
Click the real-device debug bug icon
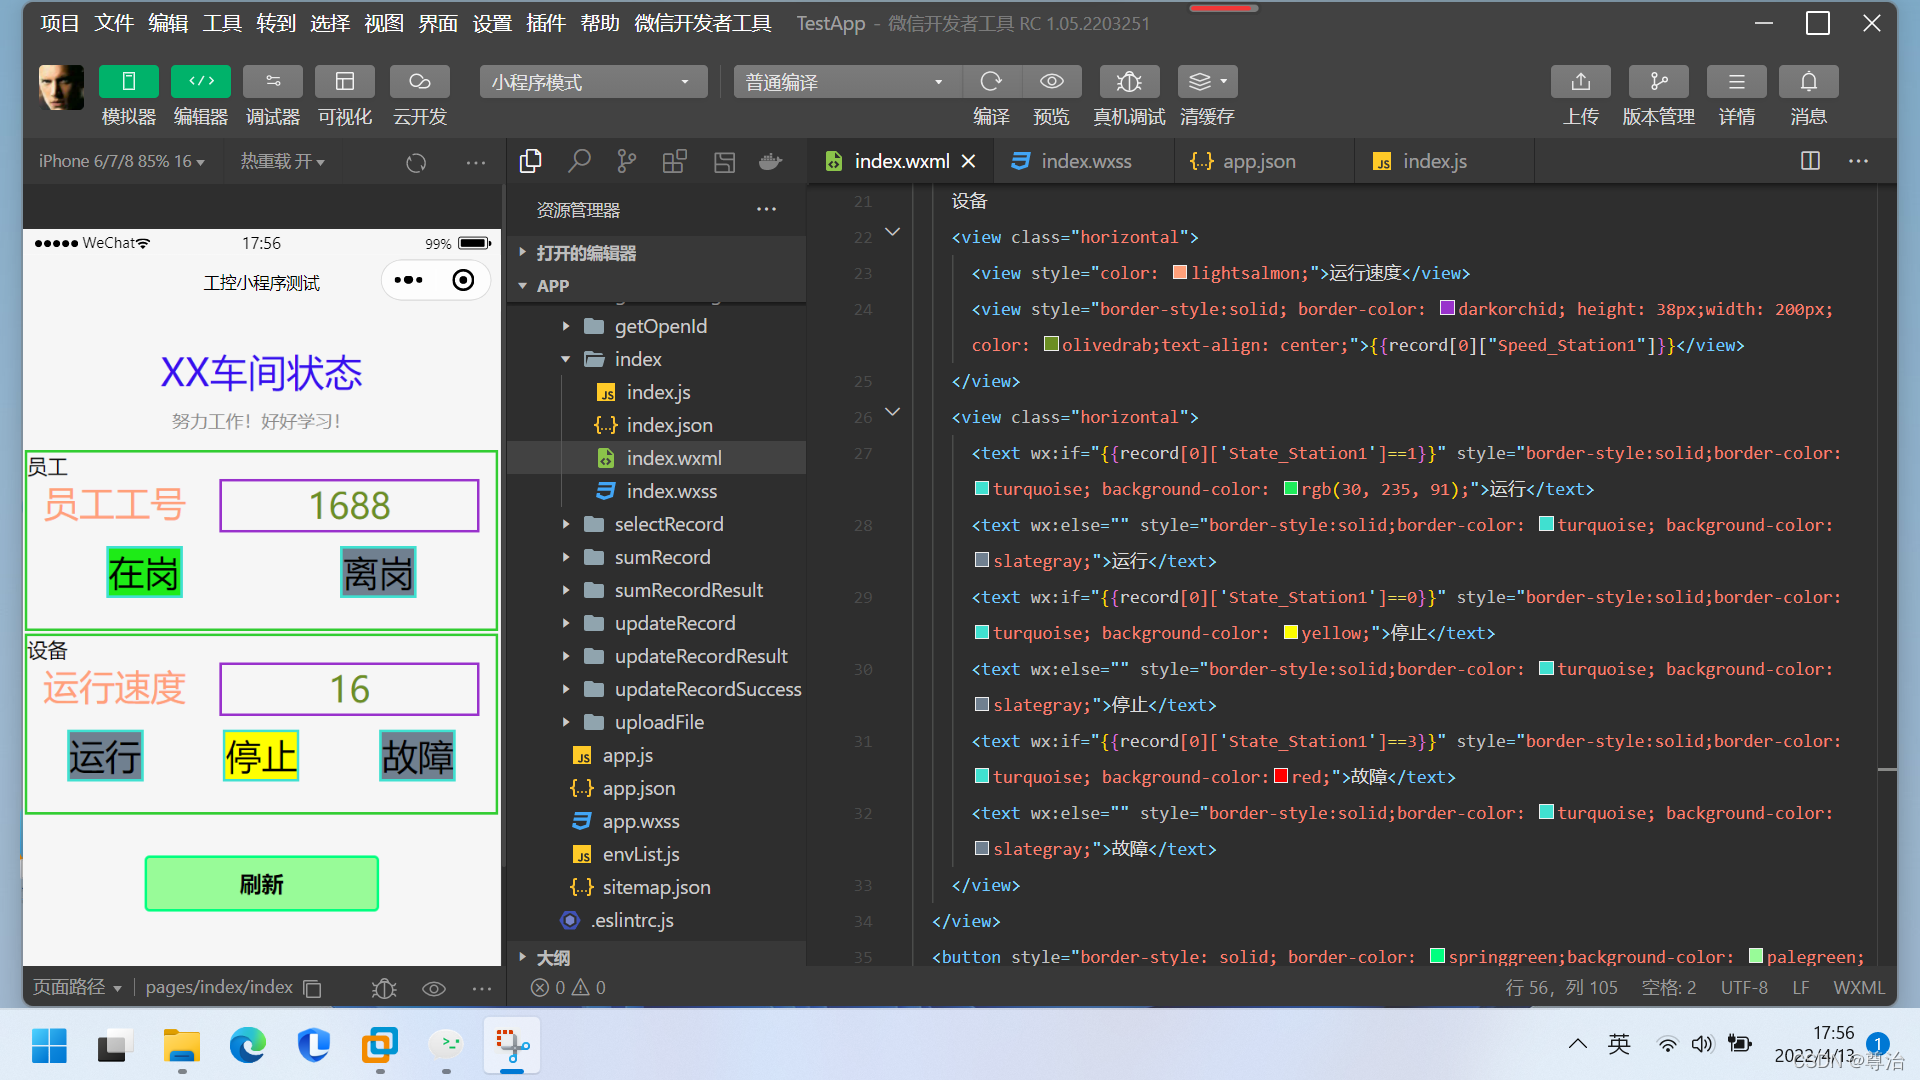[1128, 82]
